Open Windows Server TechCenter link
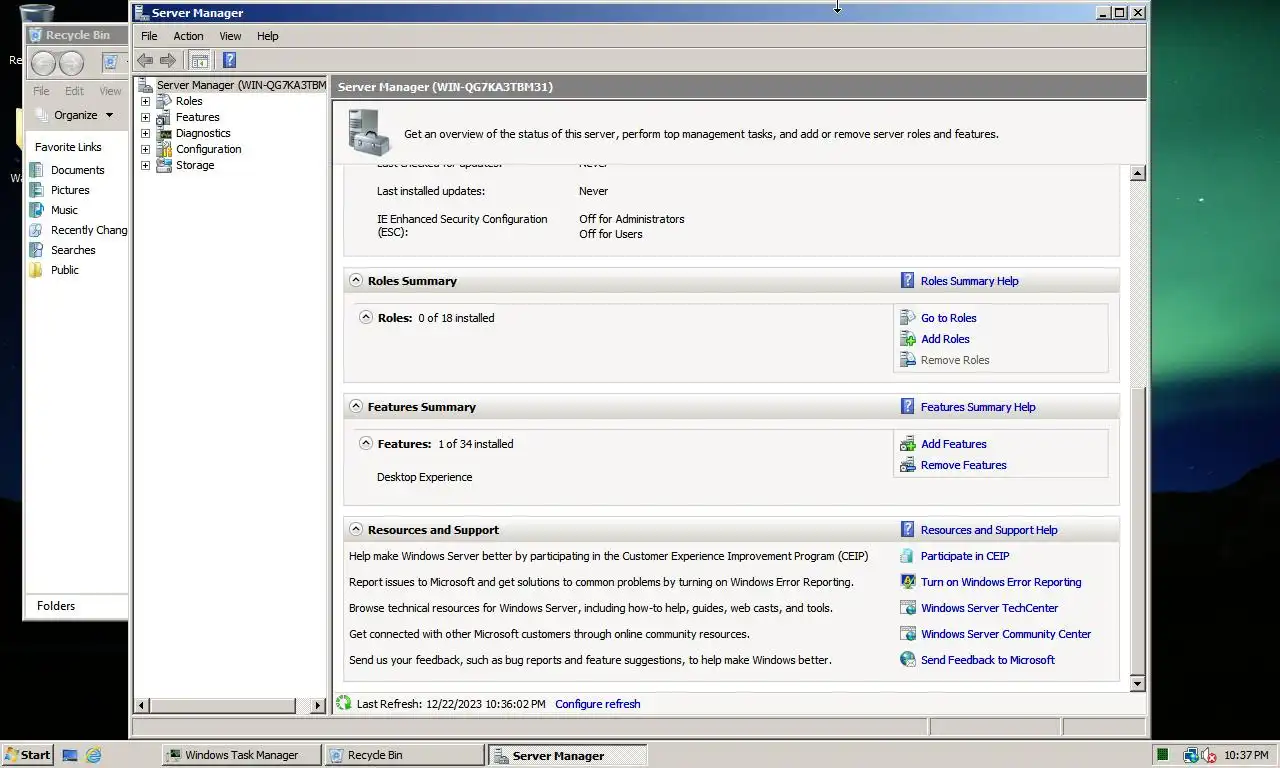This screenshot has width=1280, height=768. point(989,608)
